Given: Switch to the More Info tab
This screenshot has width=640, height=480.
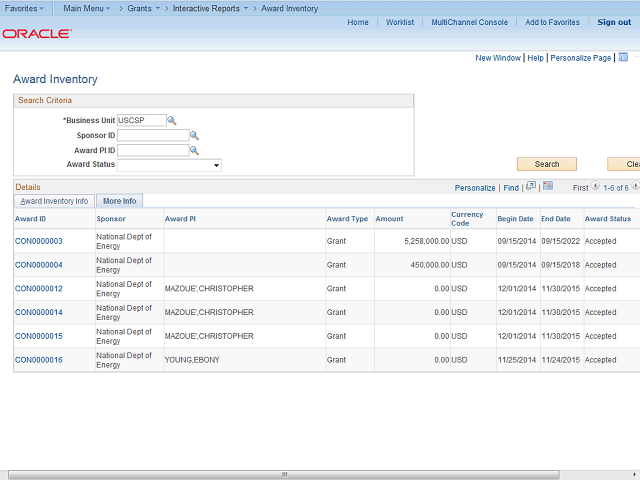Looking at the screenshot, I should tap(120, 201).
